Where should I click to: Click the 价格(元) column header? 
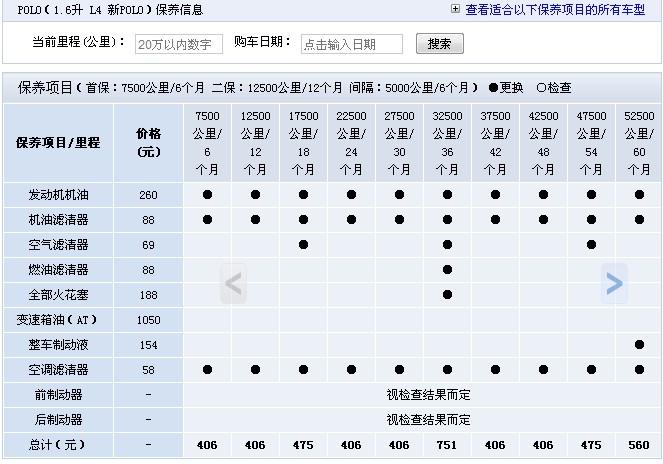coord(148,143)
